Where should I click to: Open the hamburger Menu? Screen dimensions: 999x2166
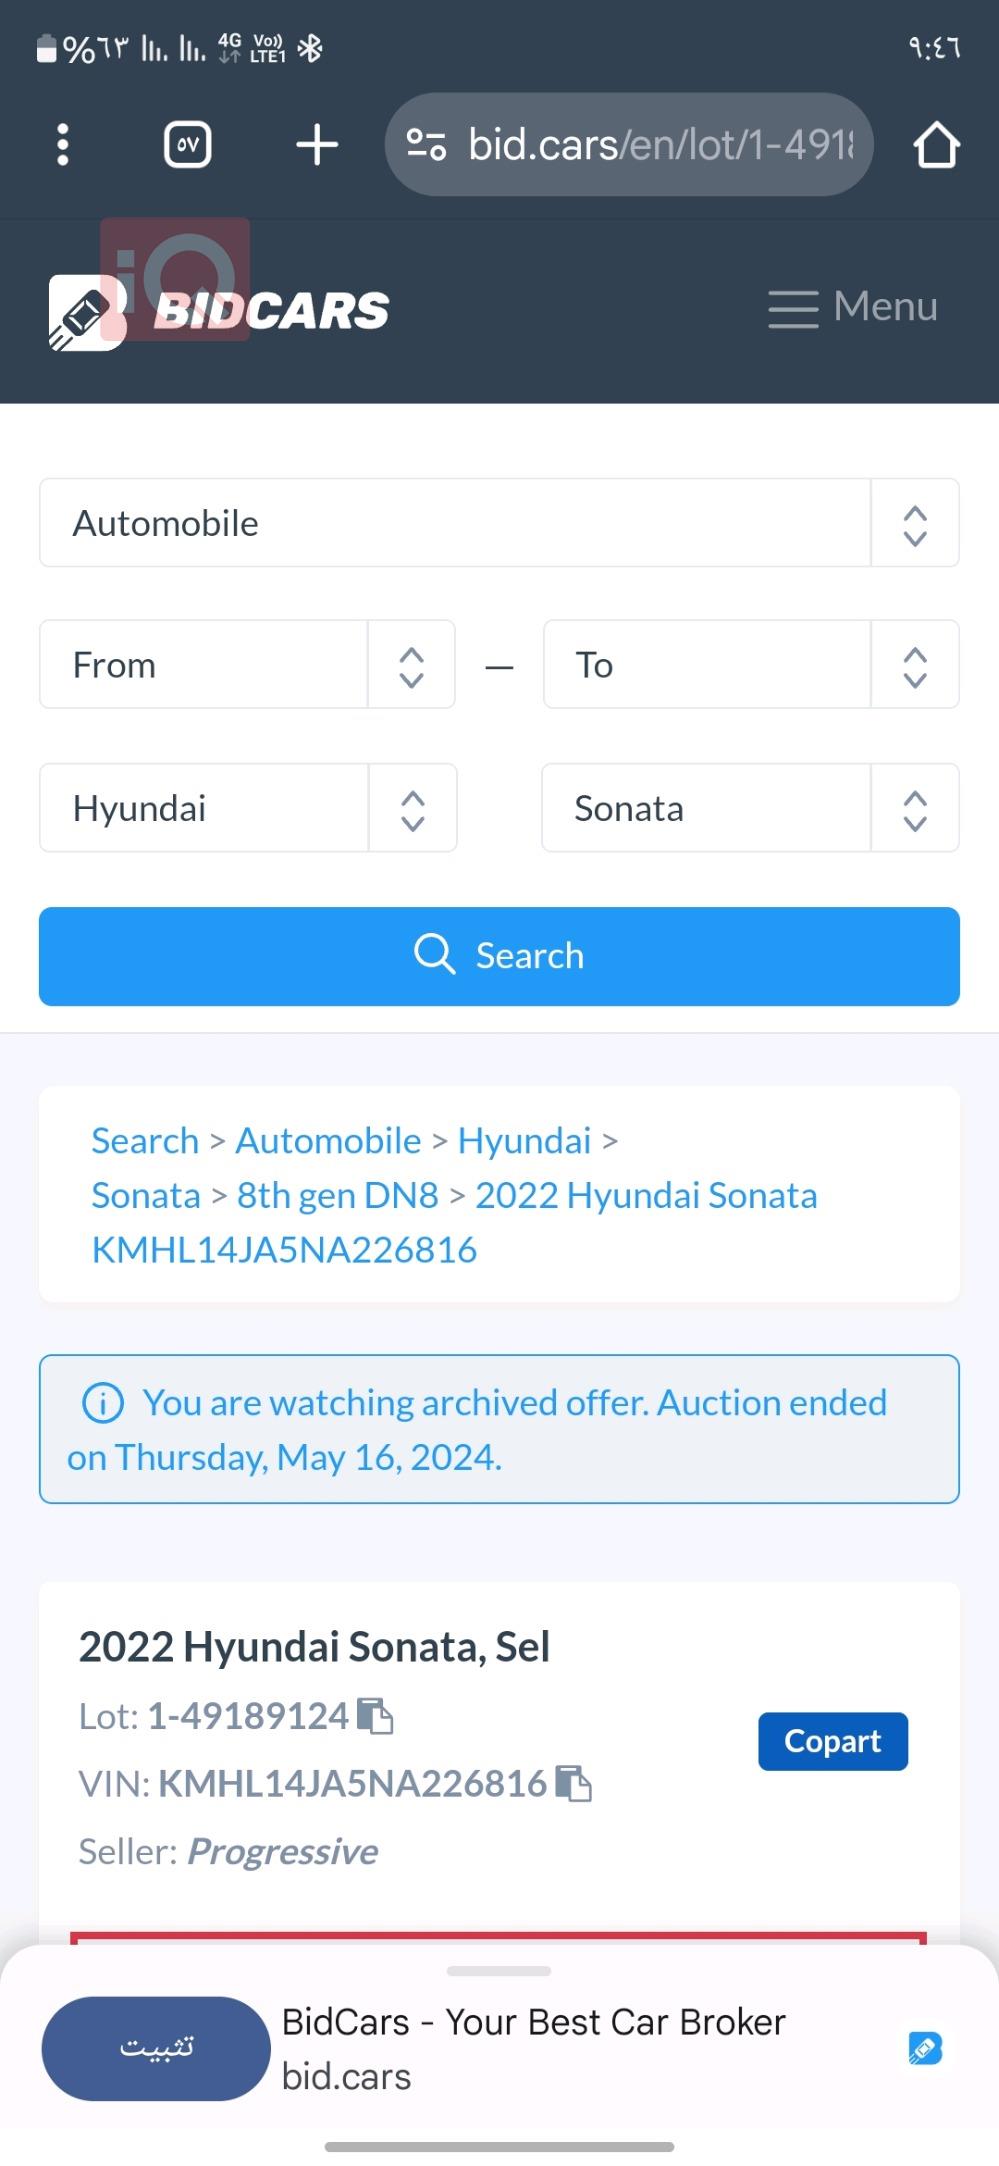[x=853, y=307]
